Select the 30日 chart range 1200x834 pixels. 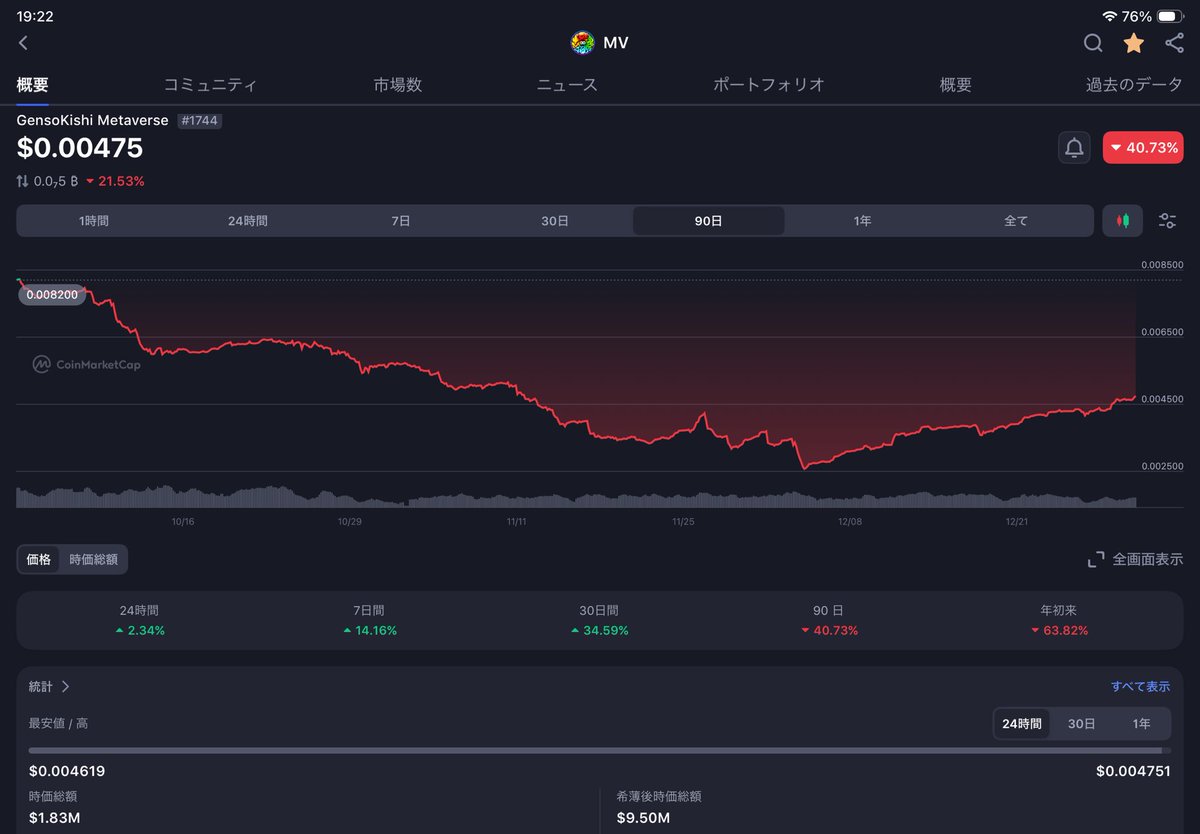click(x=555, y=221)
